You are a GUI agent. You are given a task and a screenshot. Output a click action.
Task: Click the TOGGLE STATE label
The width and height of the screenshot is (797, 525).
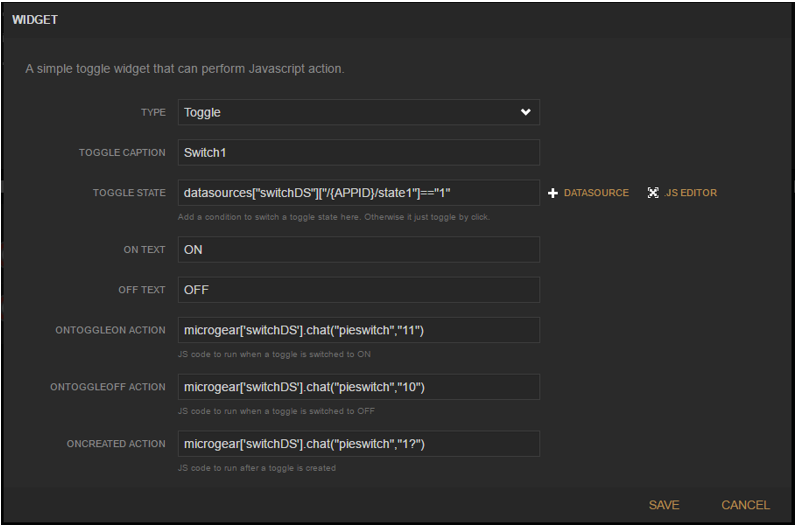point(129,193)
